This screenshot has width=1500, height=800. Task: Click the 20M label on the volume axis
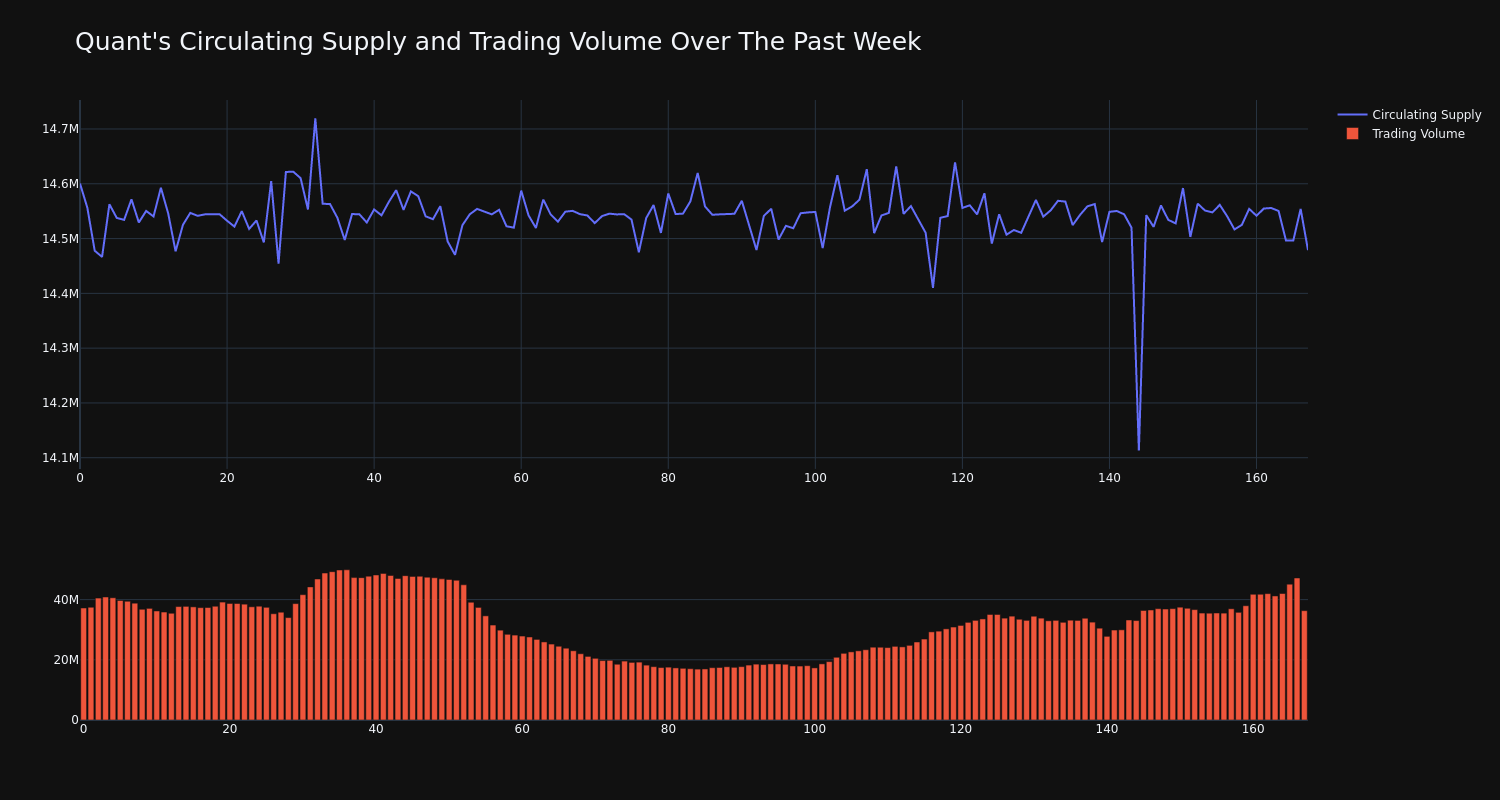coord(66,660)
